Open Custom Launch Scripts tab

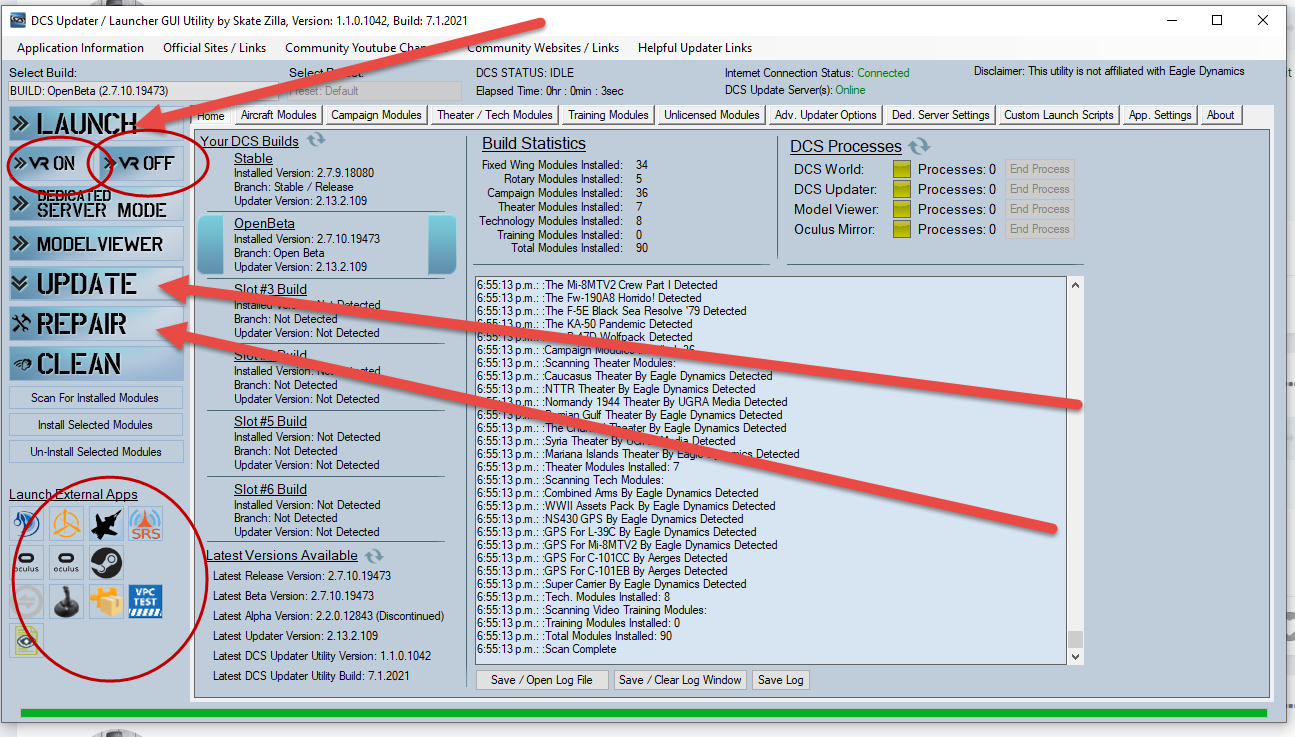pyautogui.click(x=1059, y=115)
